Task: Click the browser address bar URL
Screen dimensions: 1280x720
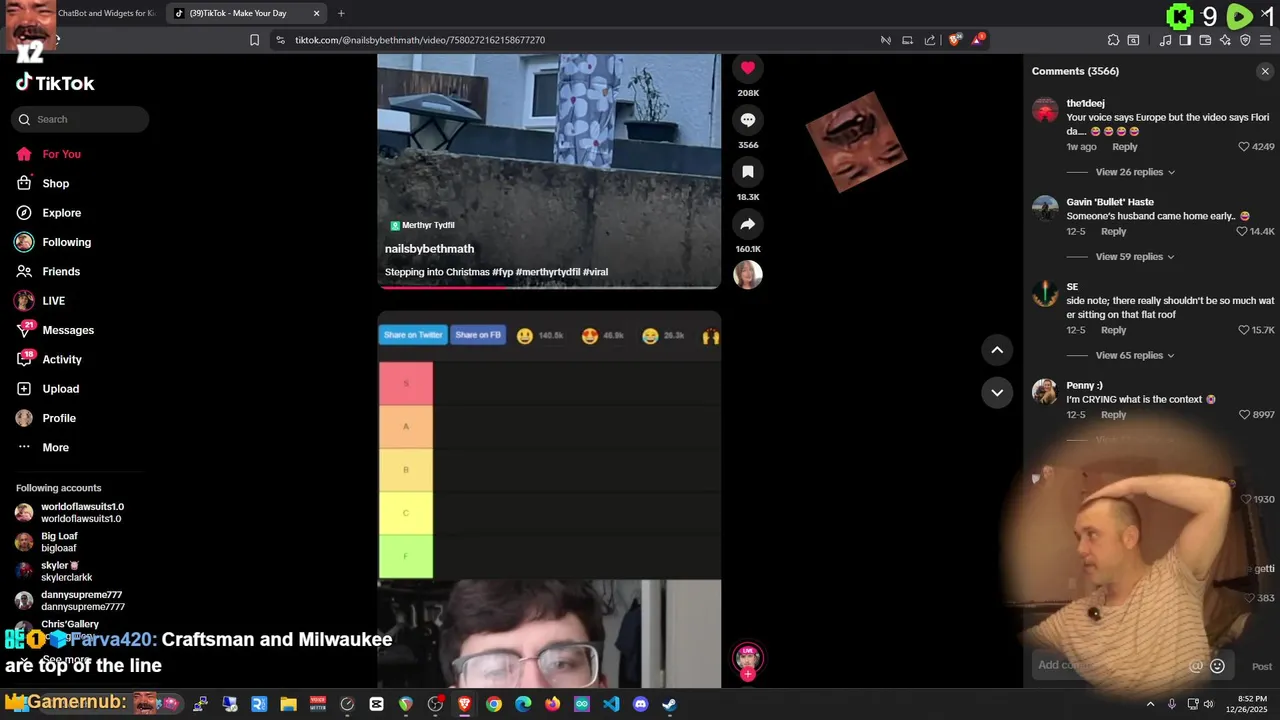Action: tap(420, 40)
